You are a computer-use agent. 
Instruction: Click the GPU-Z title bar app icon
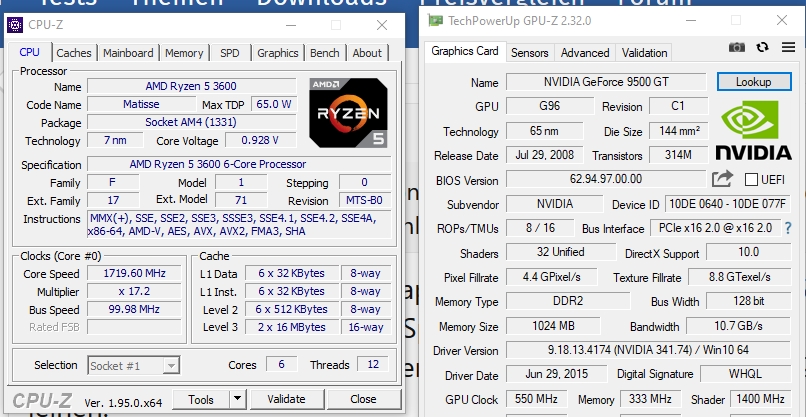pos(435,21)
